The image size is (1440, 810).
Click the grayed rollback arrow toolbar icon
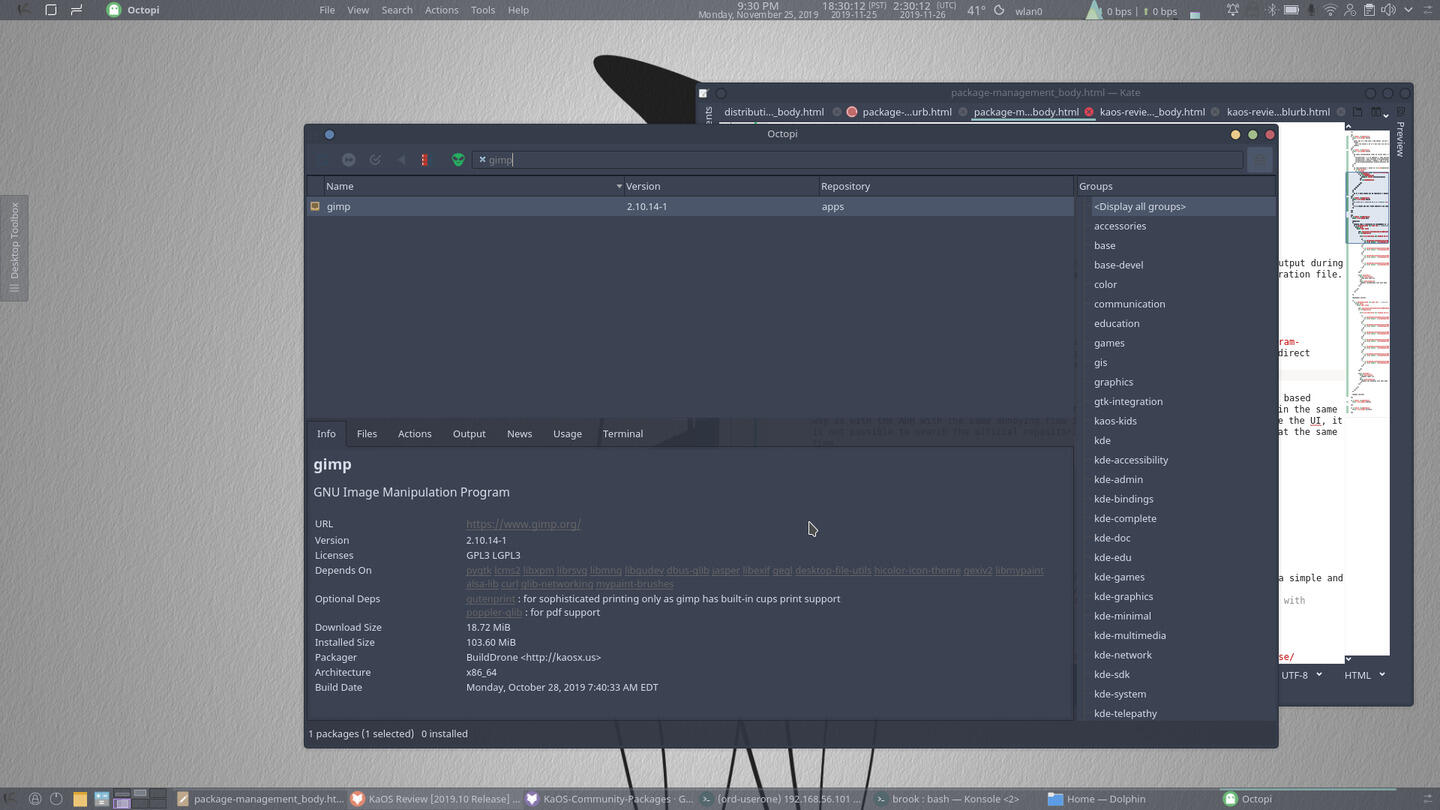click(401, 160)
